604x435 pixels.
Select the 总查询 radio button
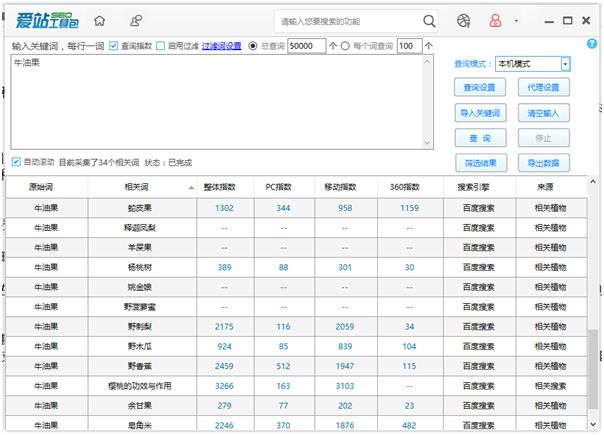coord(253,46)
